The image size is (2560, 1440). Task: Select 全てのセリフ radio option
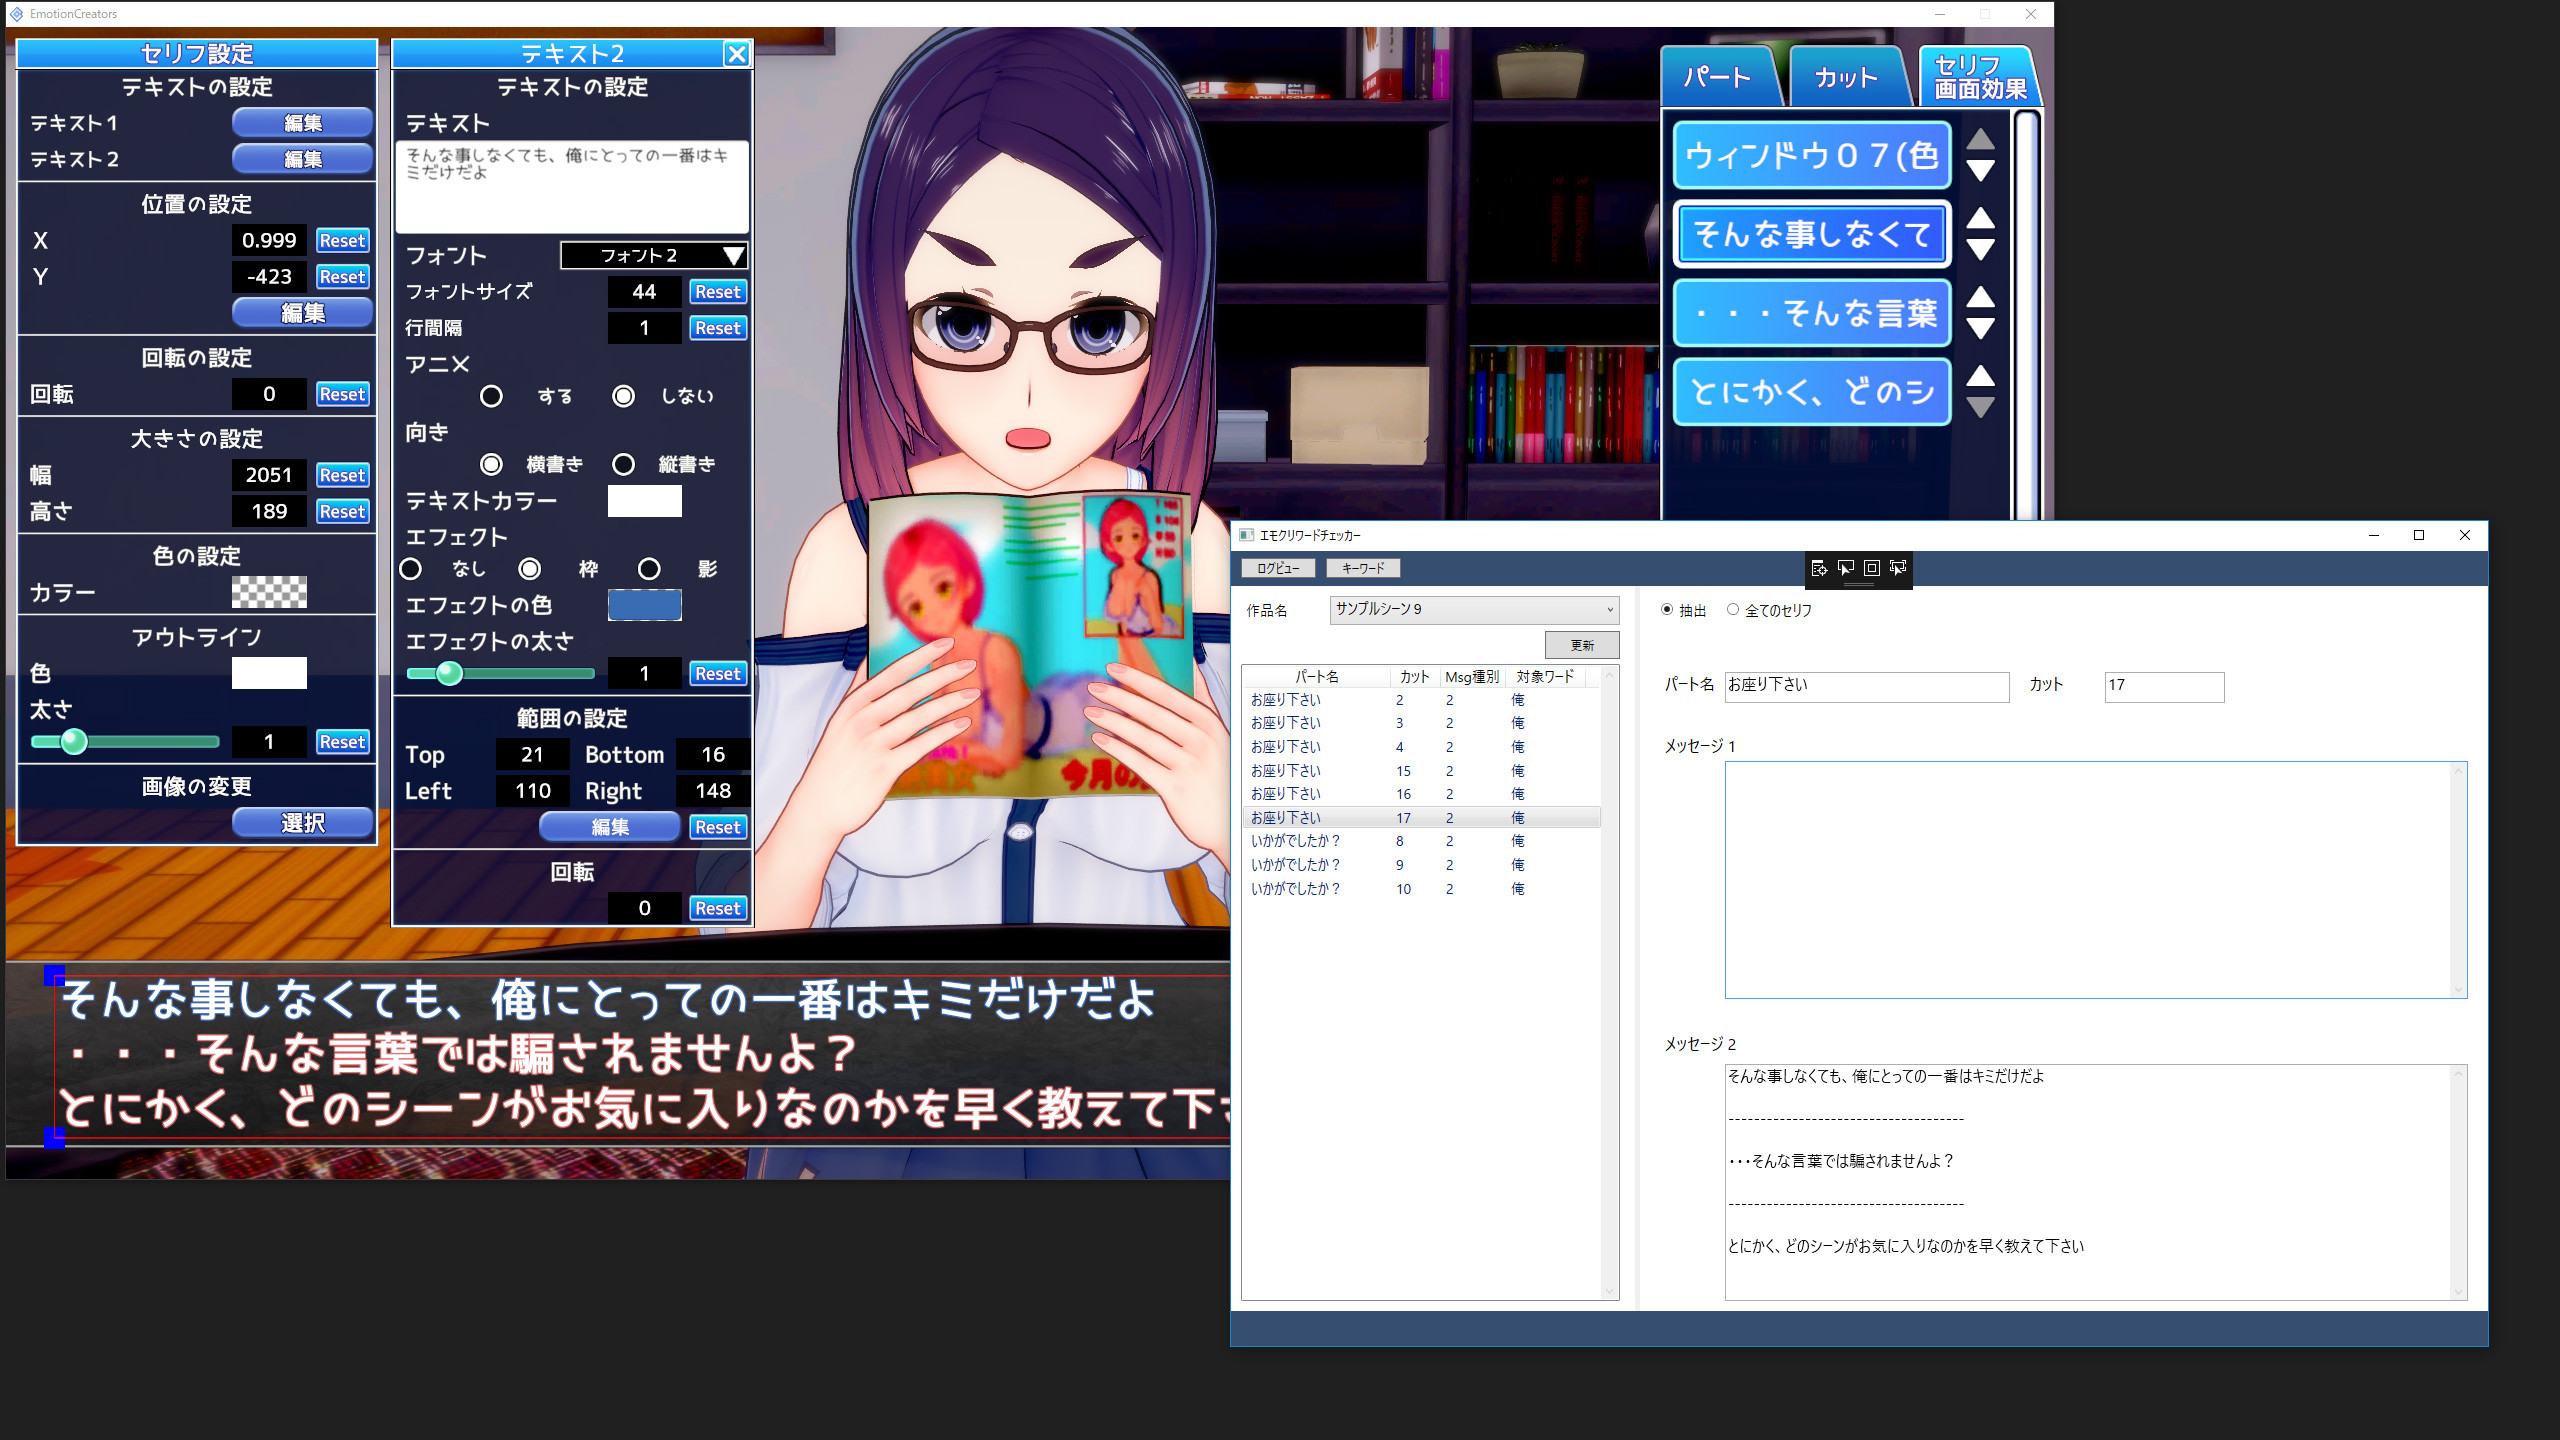(1733, 610)
